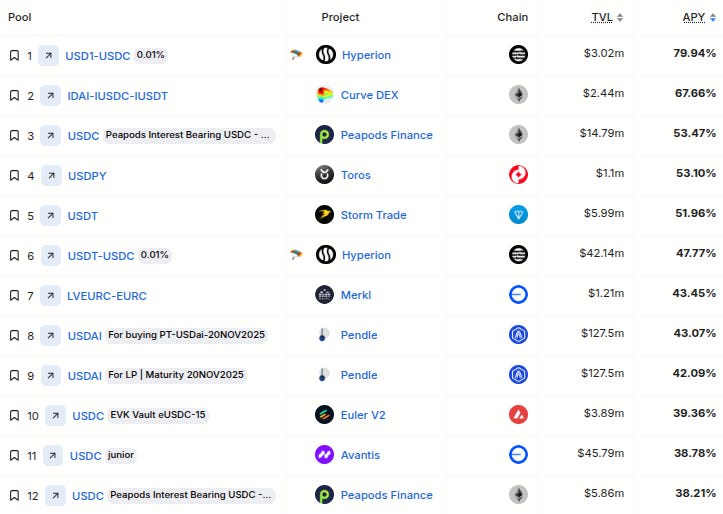723x514 pixels.
Task: Click the Pool column header
Action: (x=20, y=17)
